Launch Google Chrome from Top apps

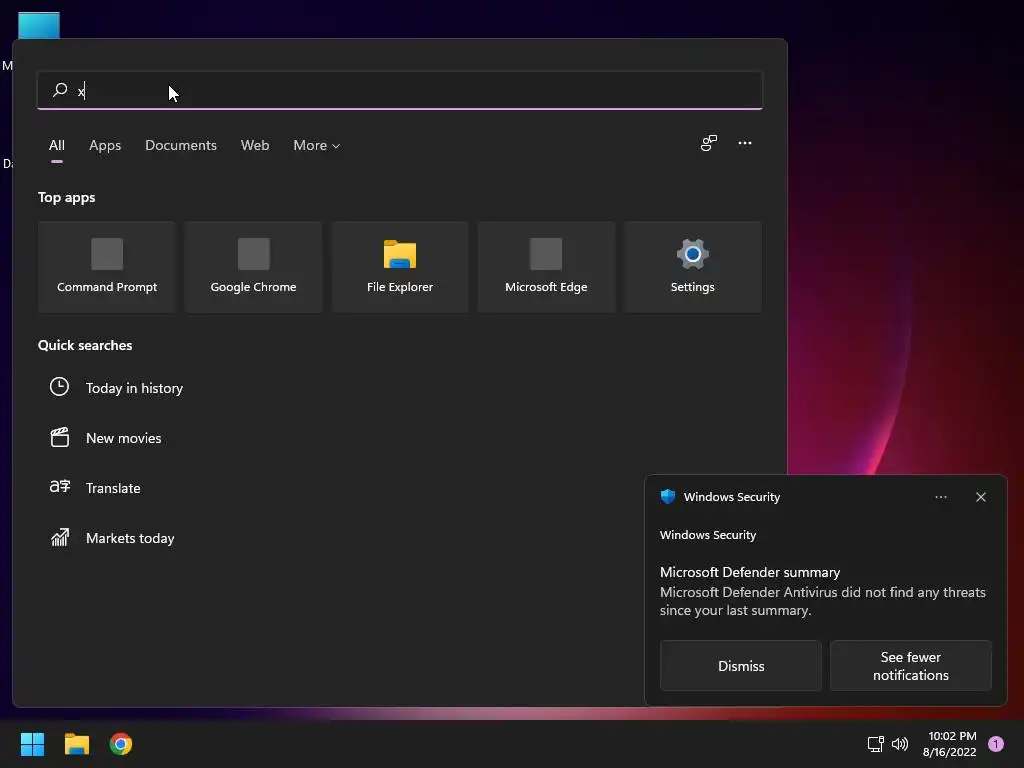coord(253,267)
